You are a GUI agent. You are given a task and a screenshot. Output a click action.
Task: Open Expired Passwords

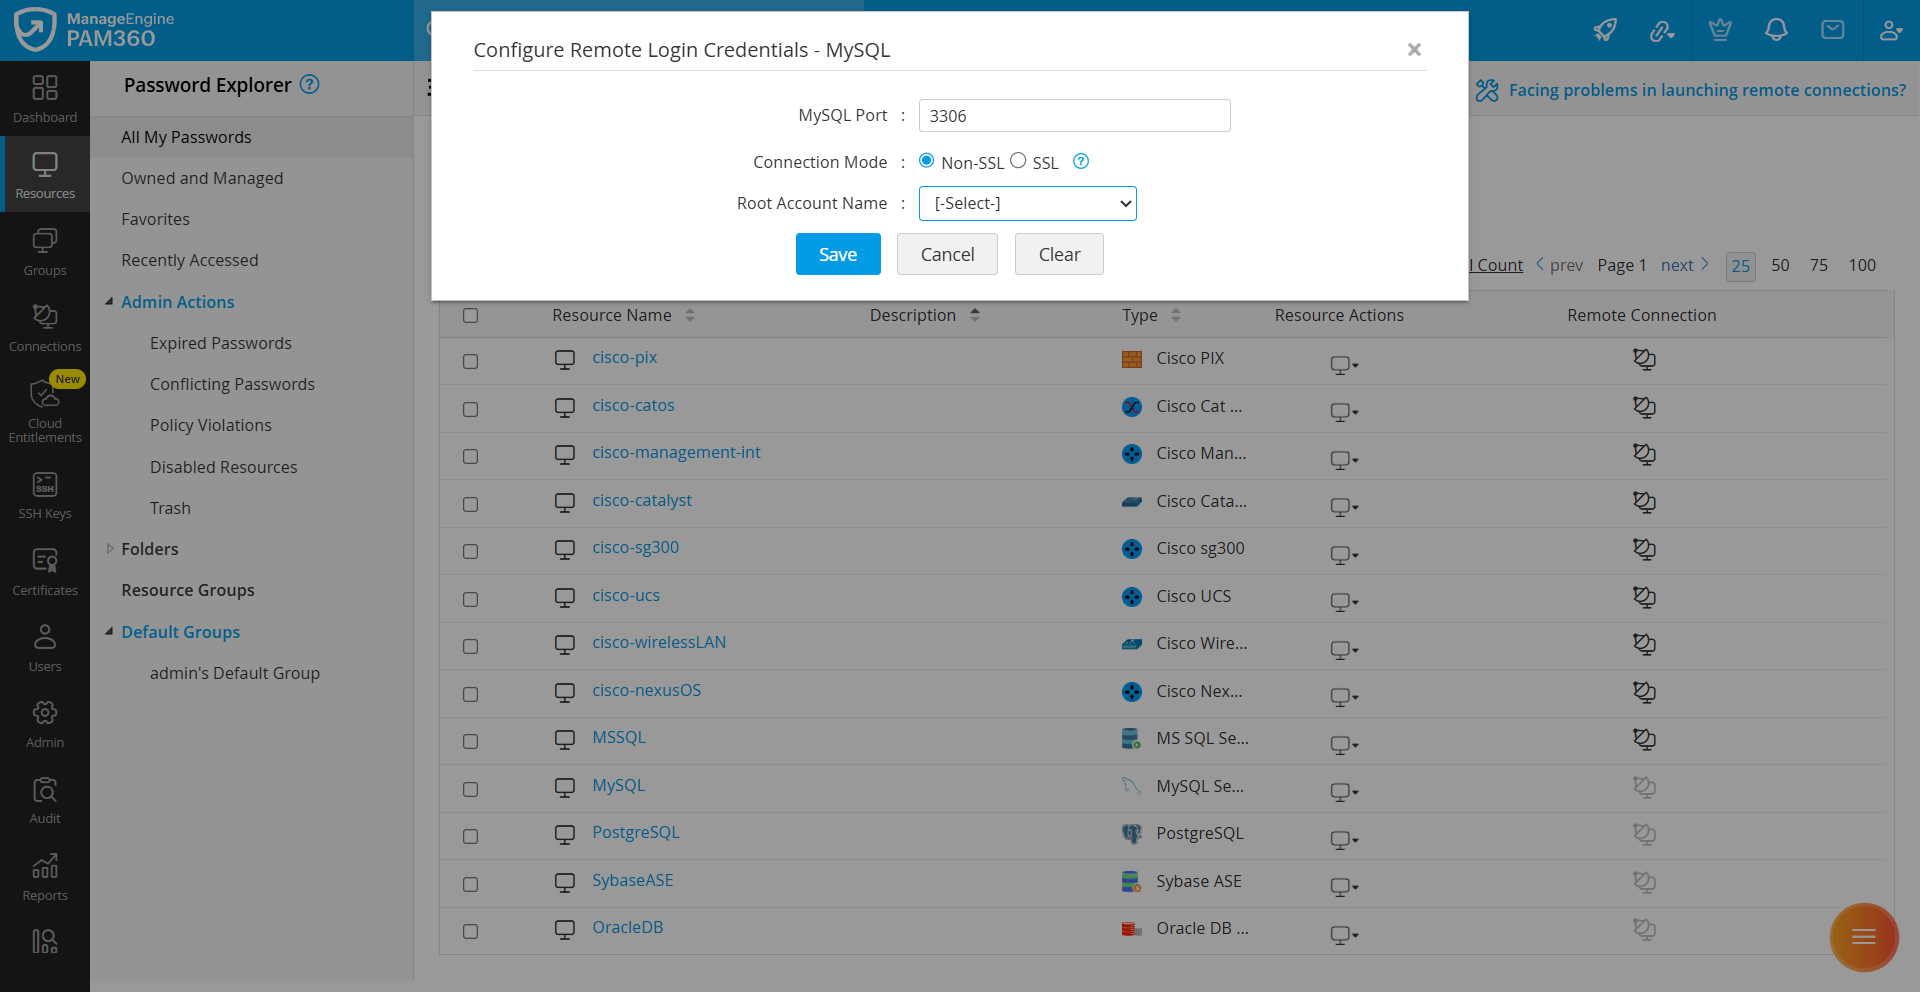(221, 343)
